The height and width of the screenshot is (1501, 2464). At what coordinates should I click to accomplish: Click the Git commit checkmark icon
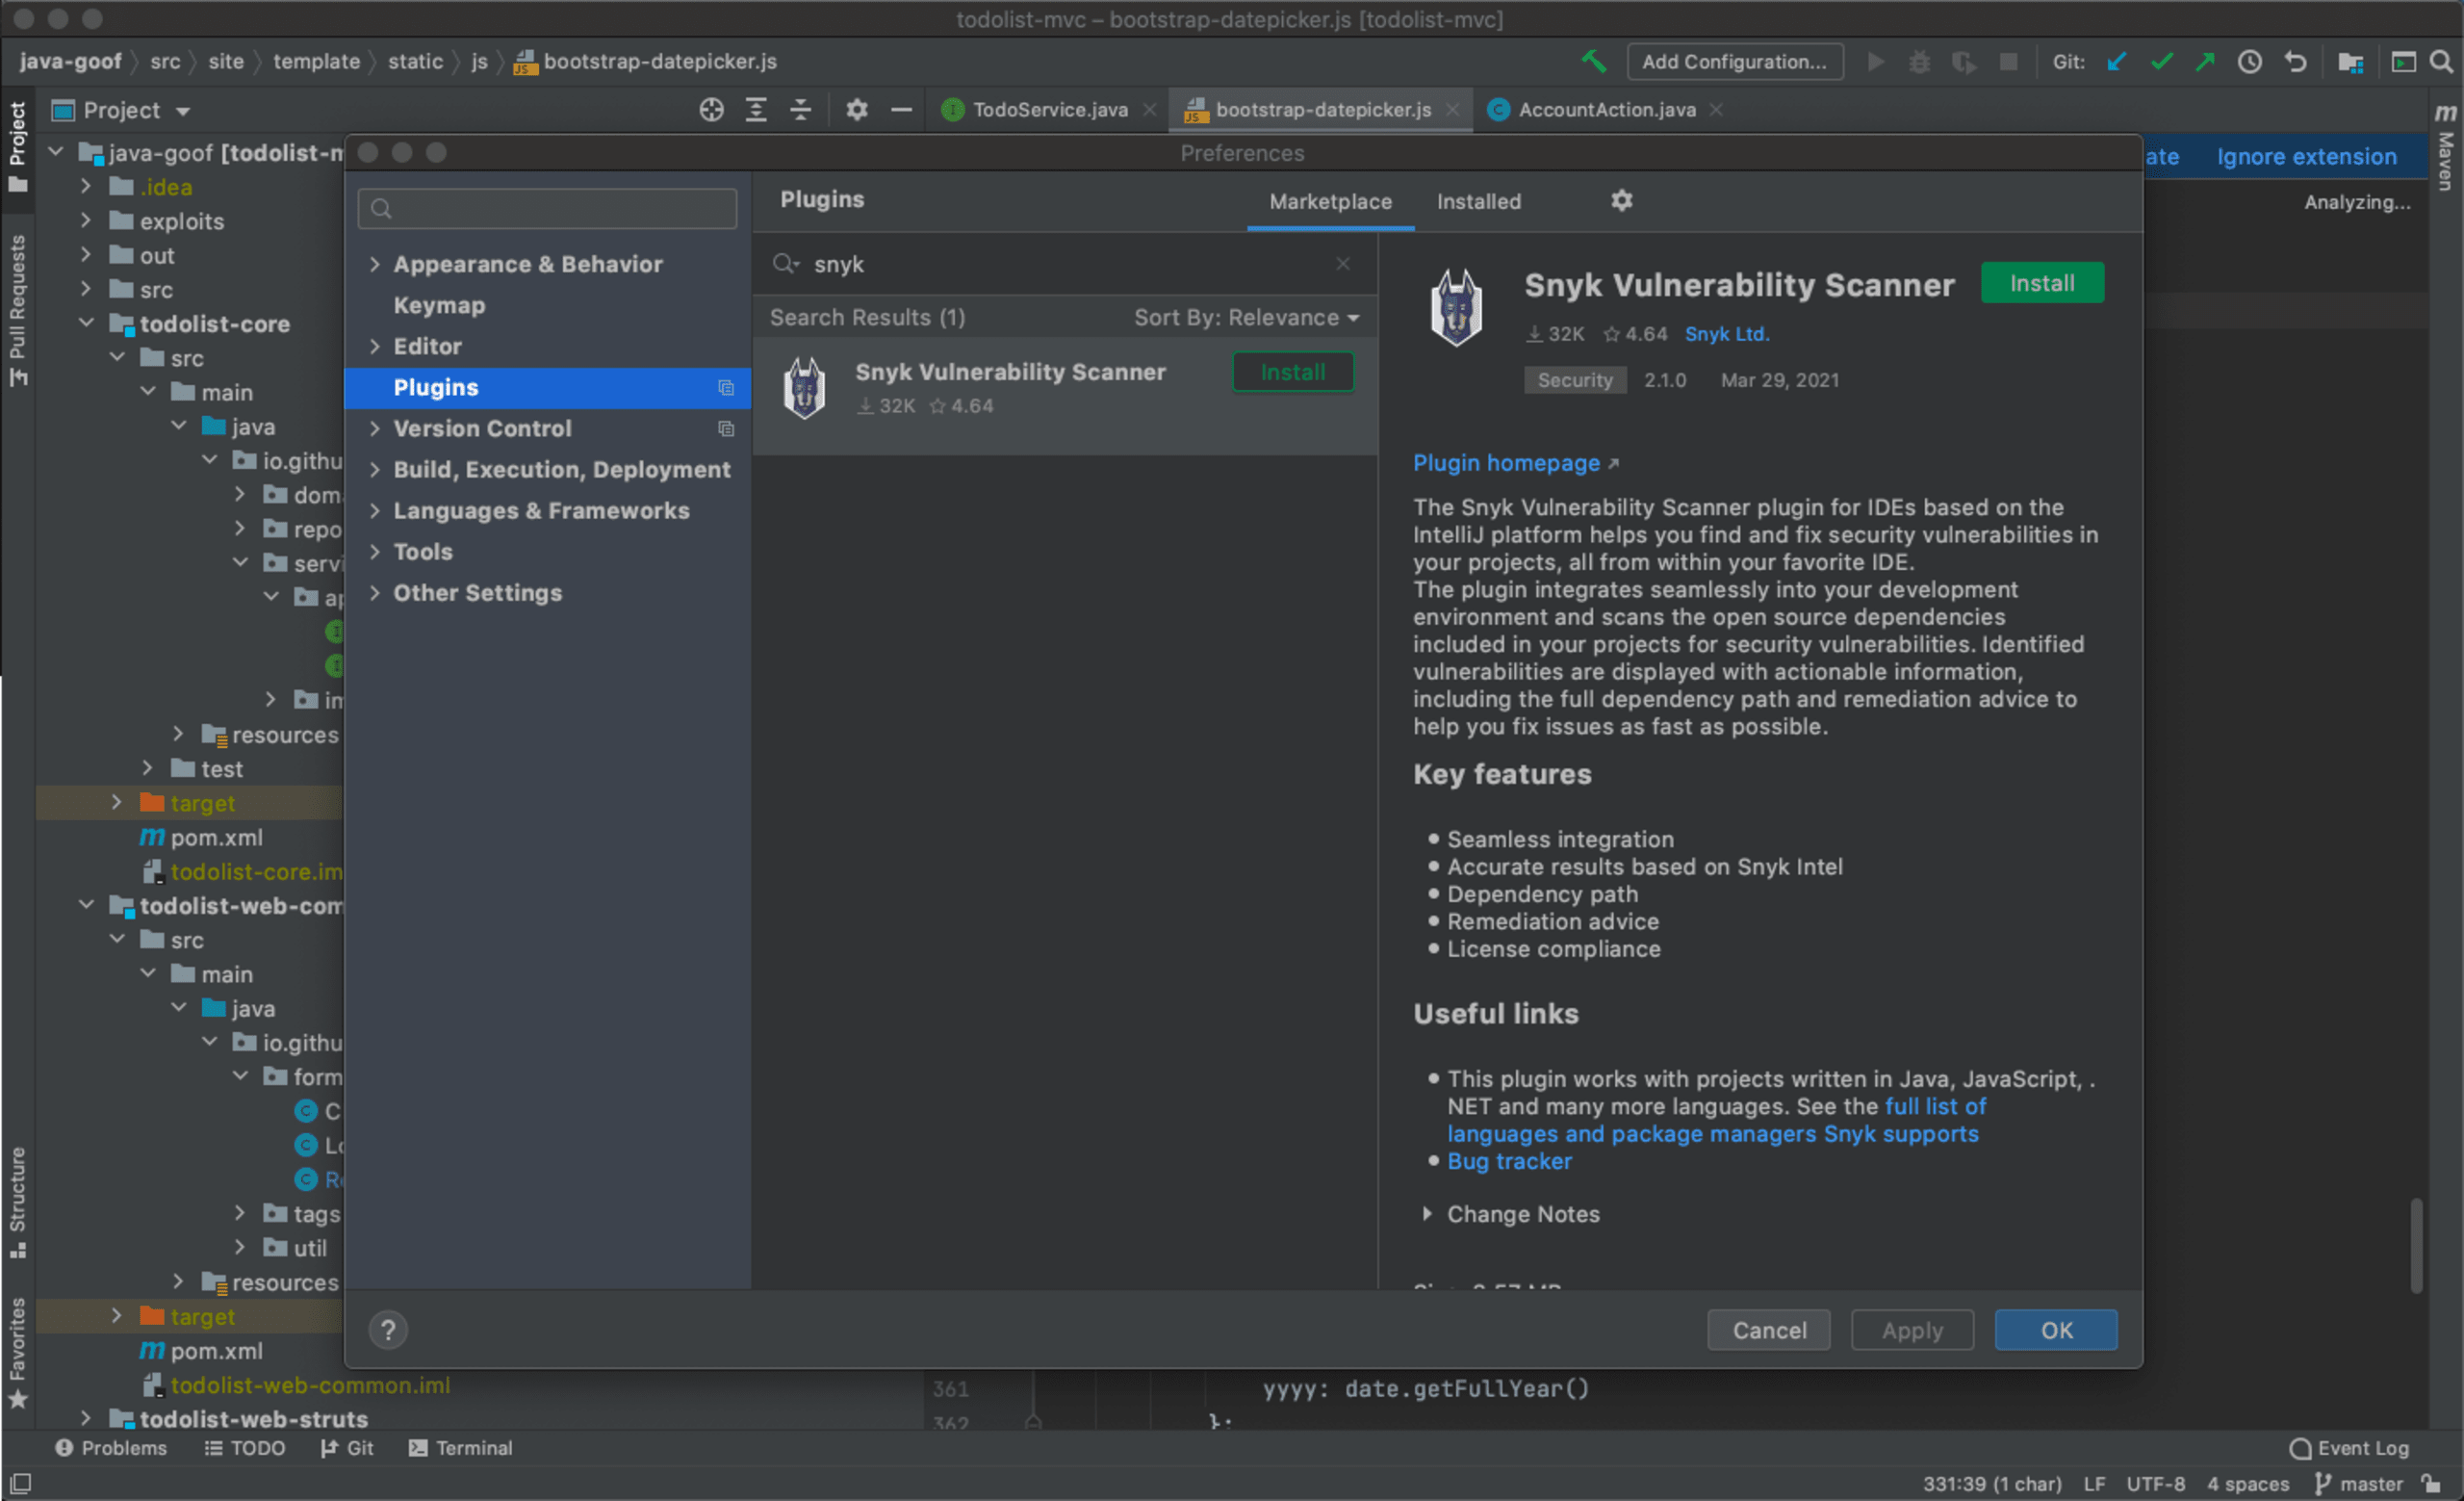[x=2161, y=62]
